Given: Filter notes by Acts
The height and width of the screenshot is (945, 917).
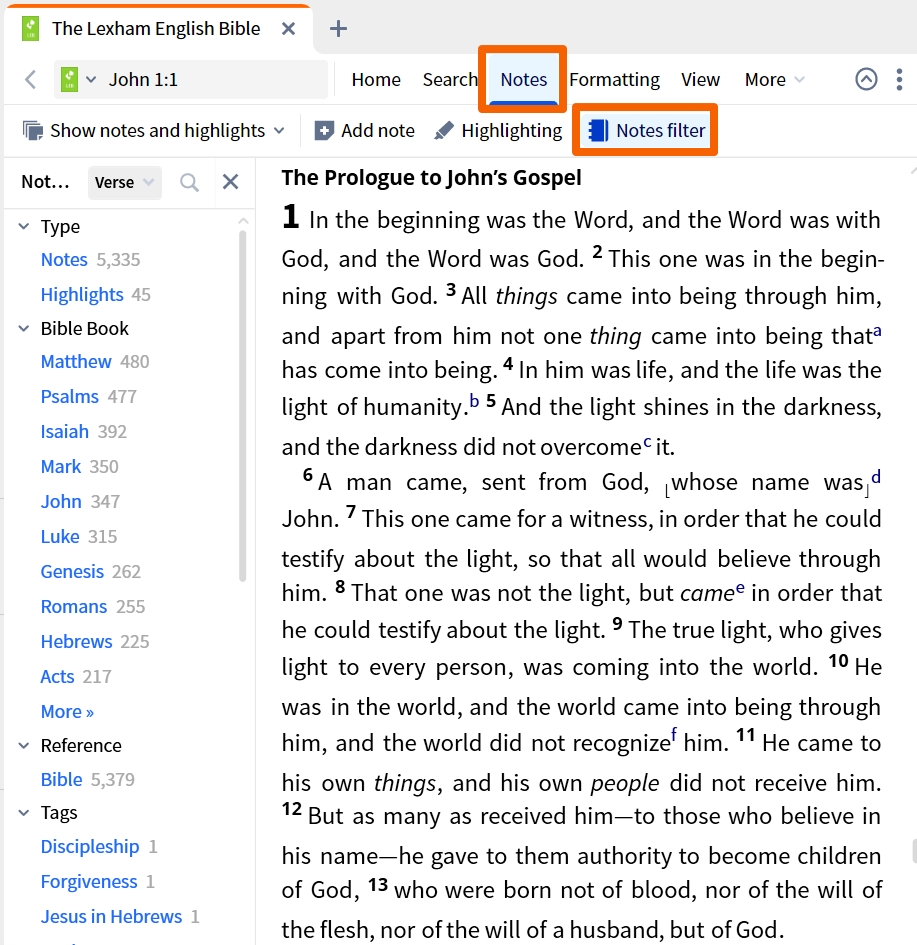Looking at the screenshot, I should coord(76,676).
